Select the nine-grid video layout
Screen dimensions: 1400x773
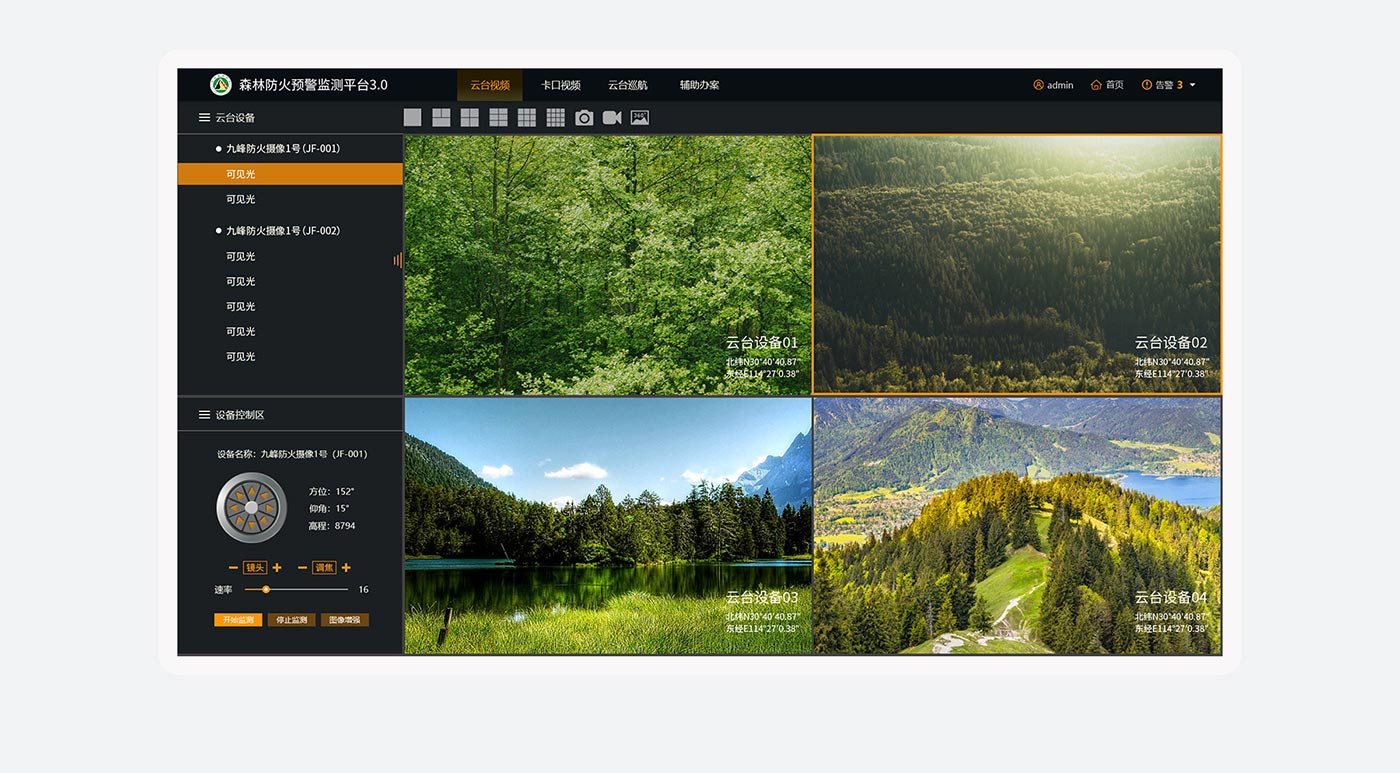tap(527, 118)
